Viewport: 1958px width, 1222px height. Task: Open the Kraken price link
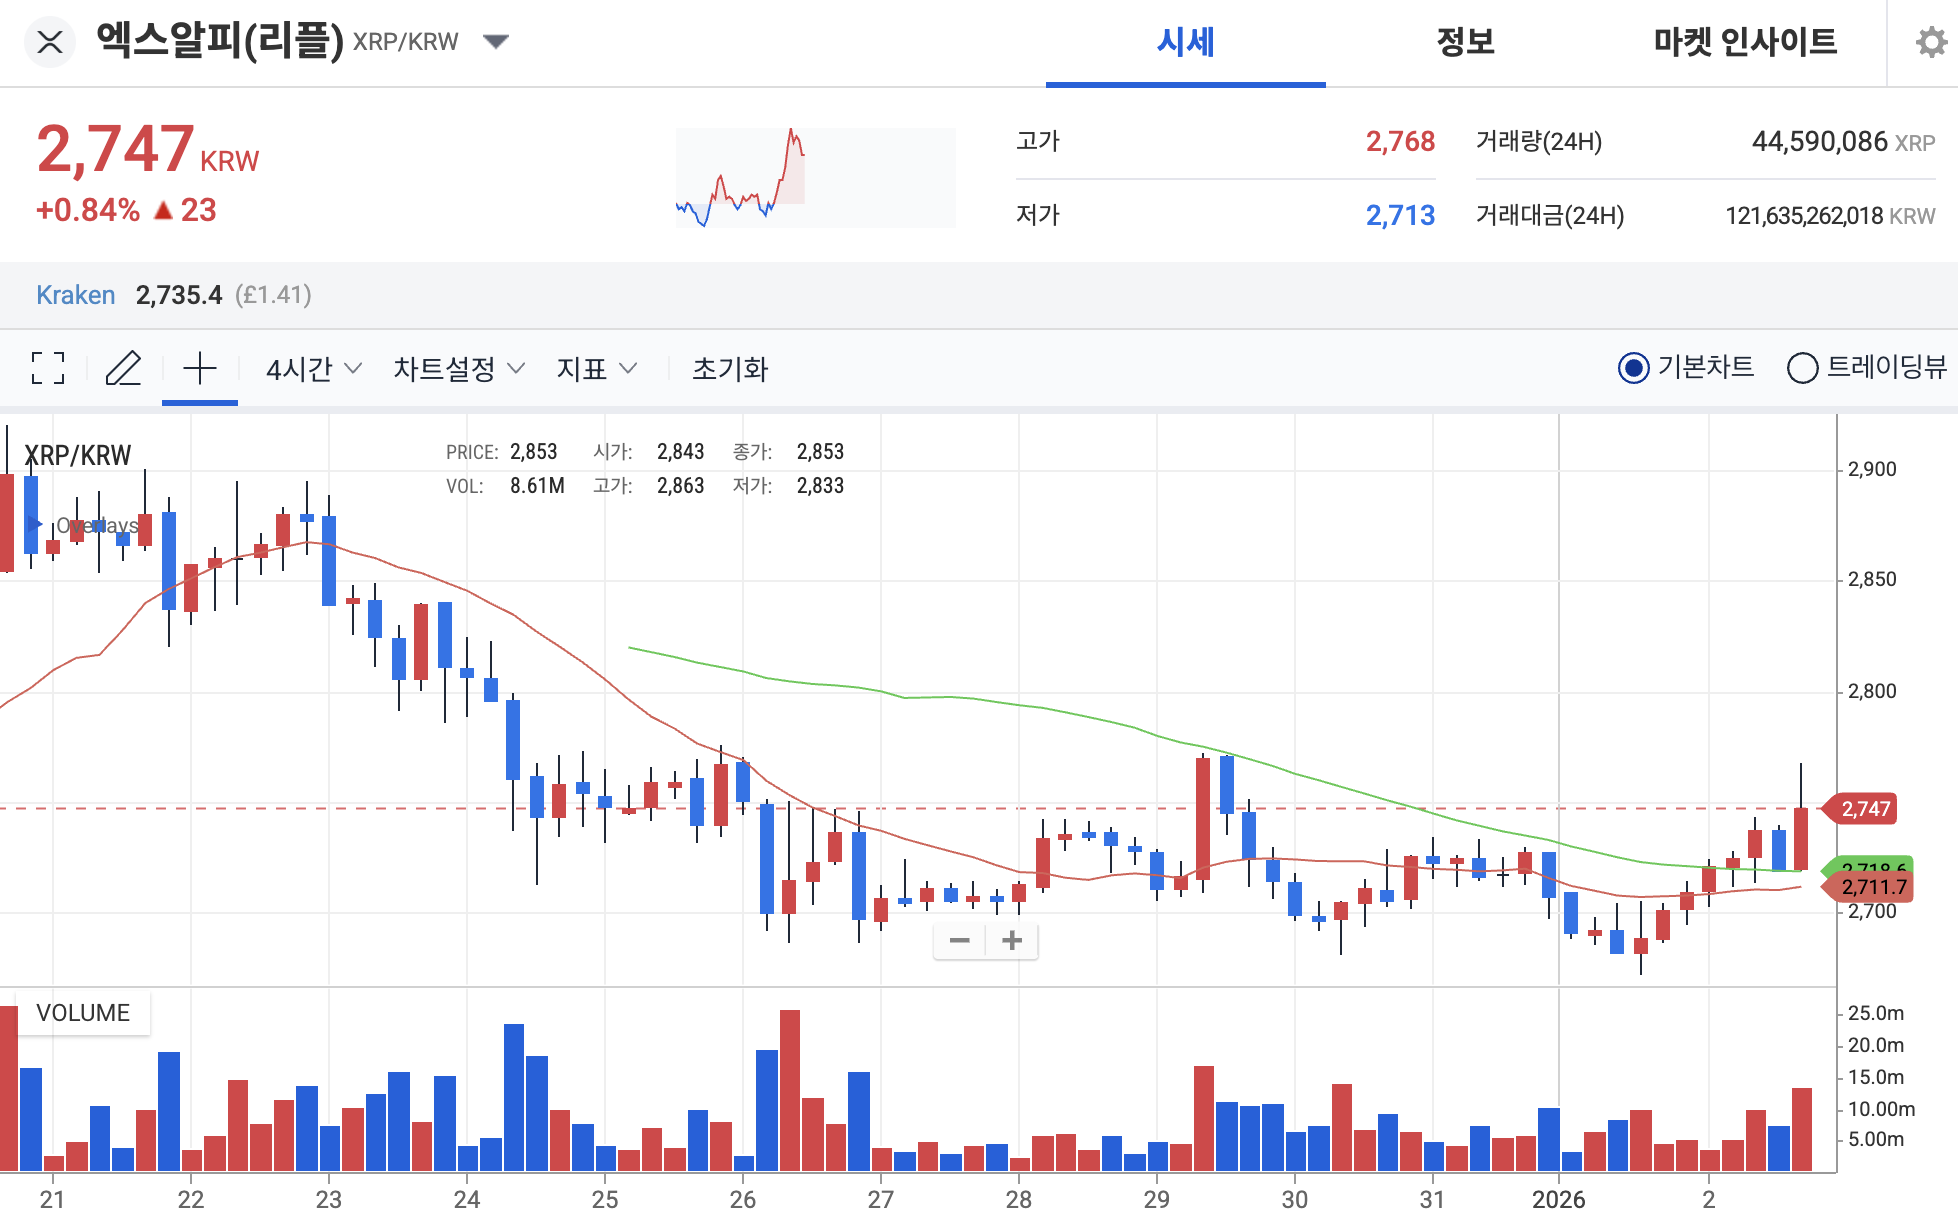click(75, 294)
